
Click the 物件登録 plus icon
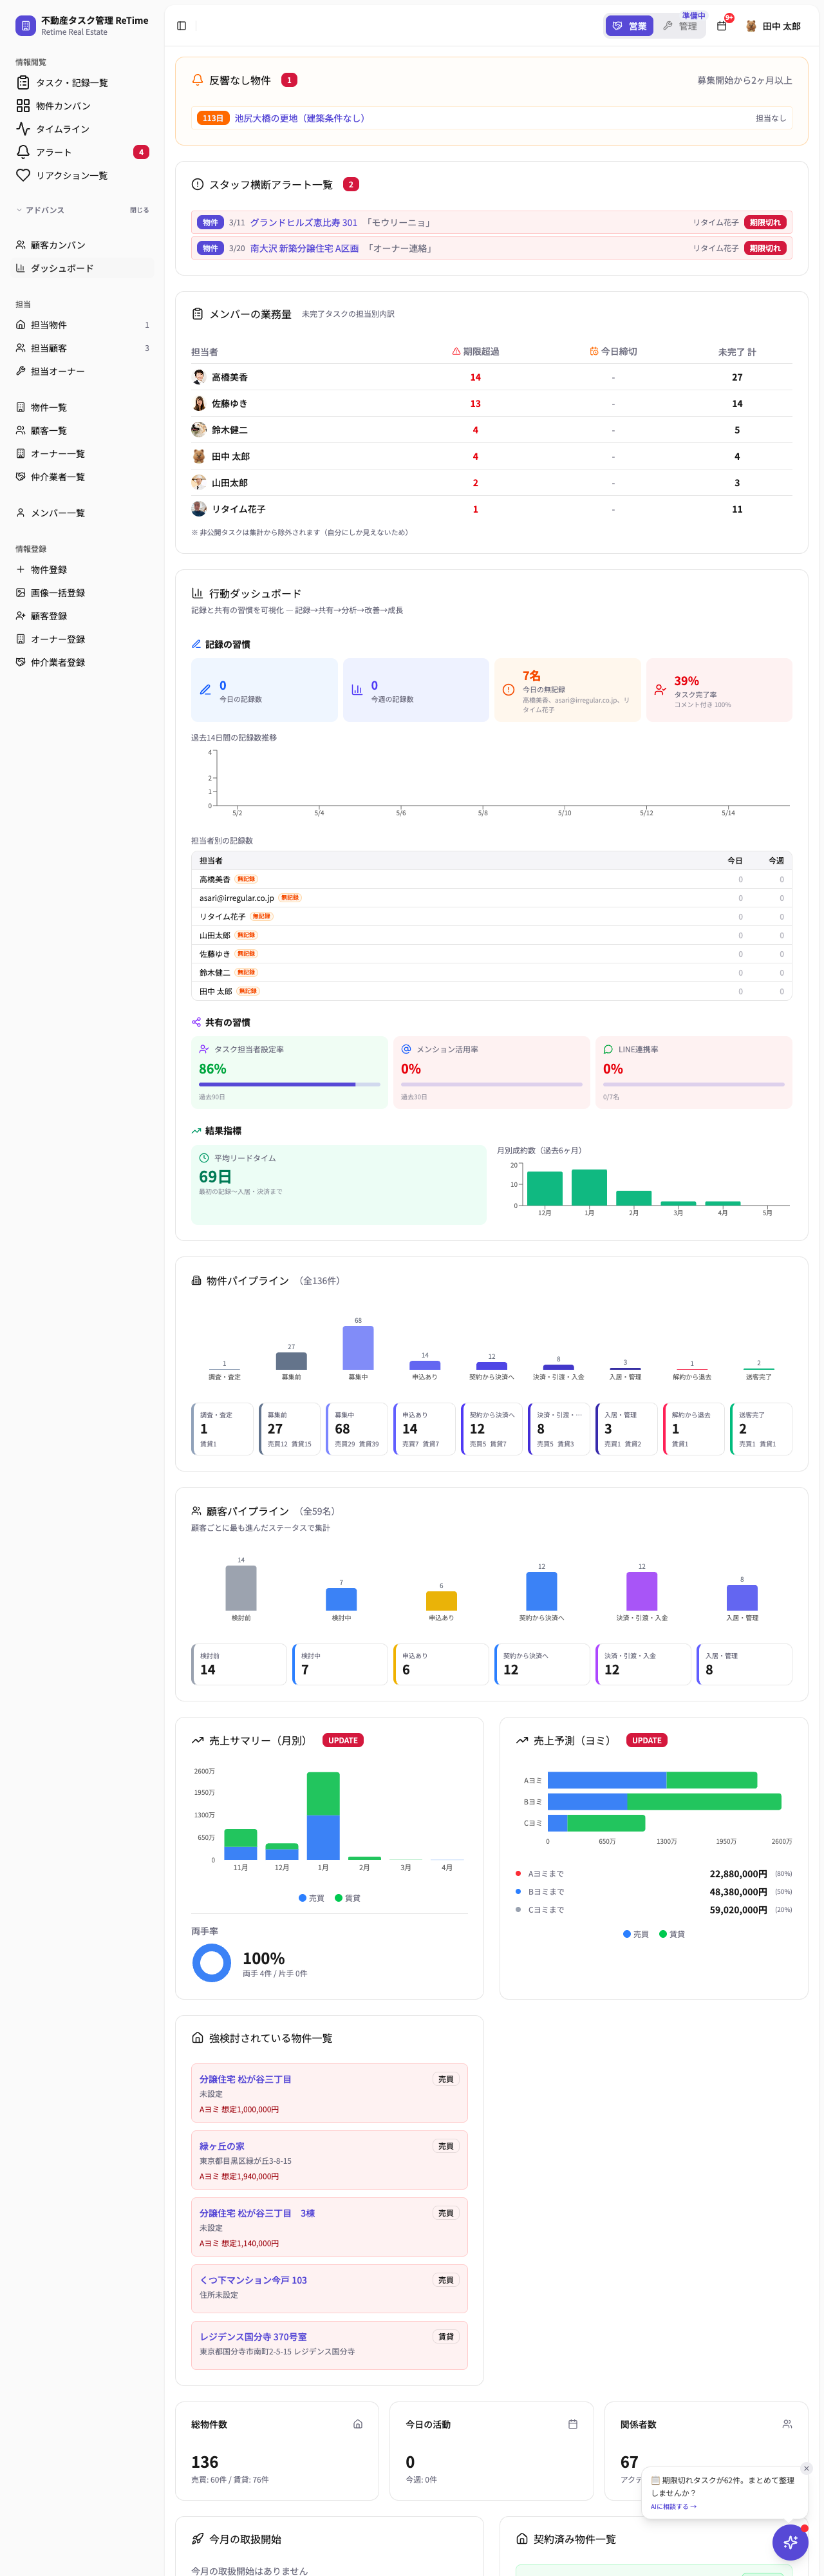[20, 570]
